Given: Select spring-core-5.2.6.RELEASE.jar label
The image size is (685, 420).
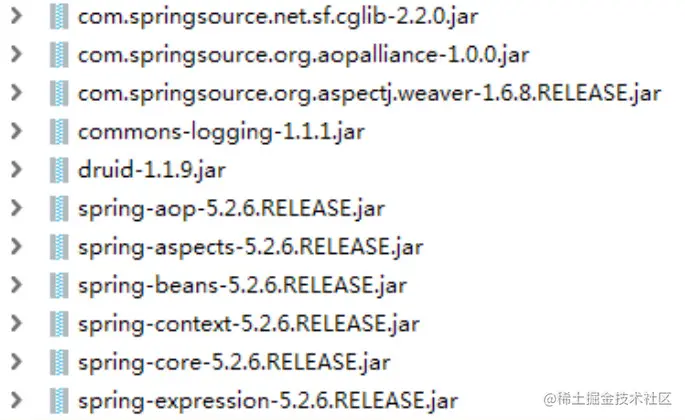Looking at the screenshot, I should pos(234,363).
